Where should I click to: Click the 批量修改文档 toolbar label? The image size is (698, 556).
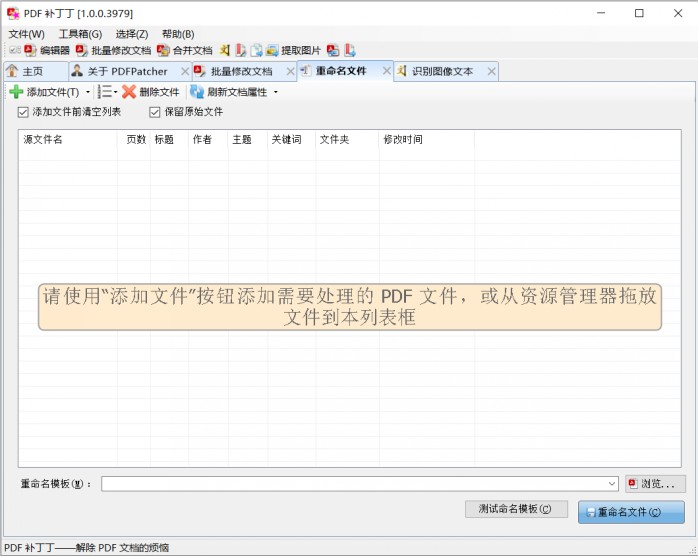121,51
